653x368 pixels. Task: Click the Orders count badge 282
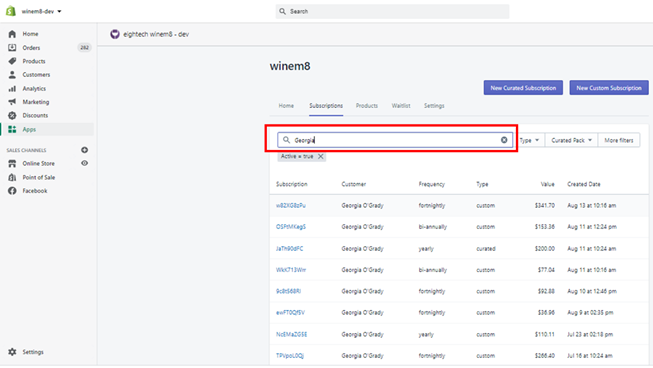[84, 47]
